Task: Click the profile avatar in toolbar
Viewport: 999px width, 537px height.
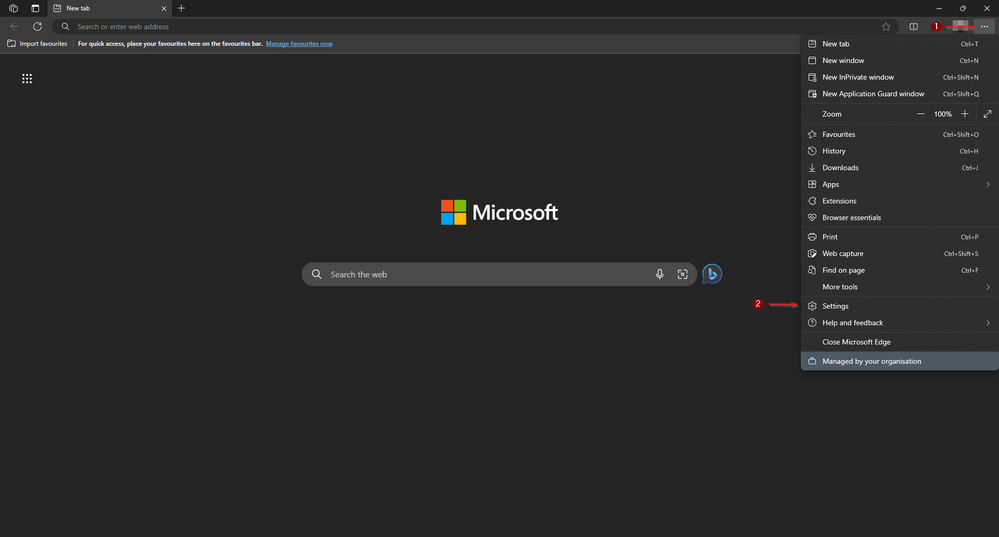Action: [x=960, y=26]
